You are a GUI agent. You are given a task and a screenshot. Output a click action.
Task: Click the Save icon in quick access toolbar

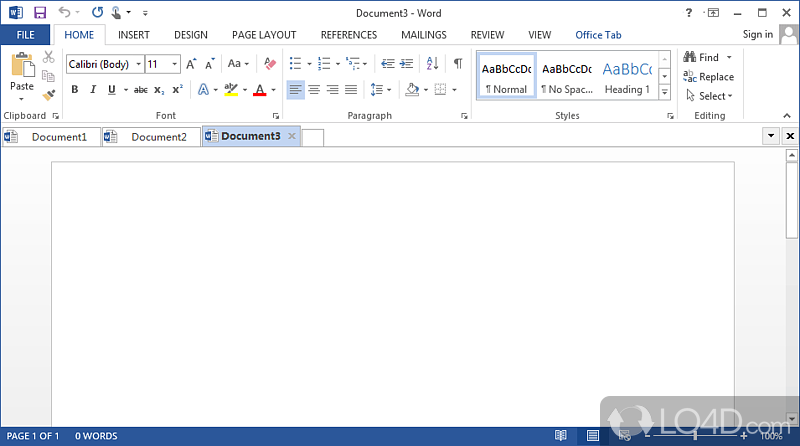39,12
